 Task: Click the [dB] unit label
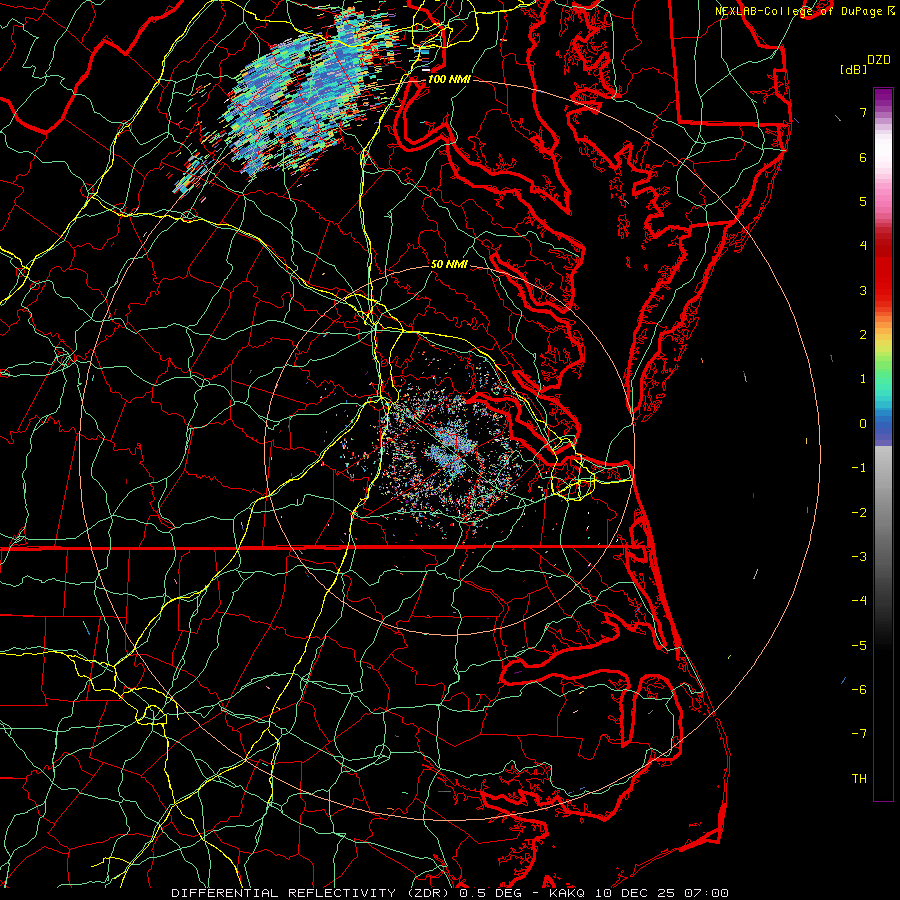(x=853, y=69)
